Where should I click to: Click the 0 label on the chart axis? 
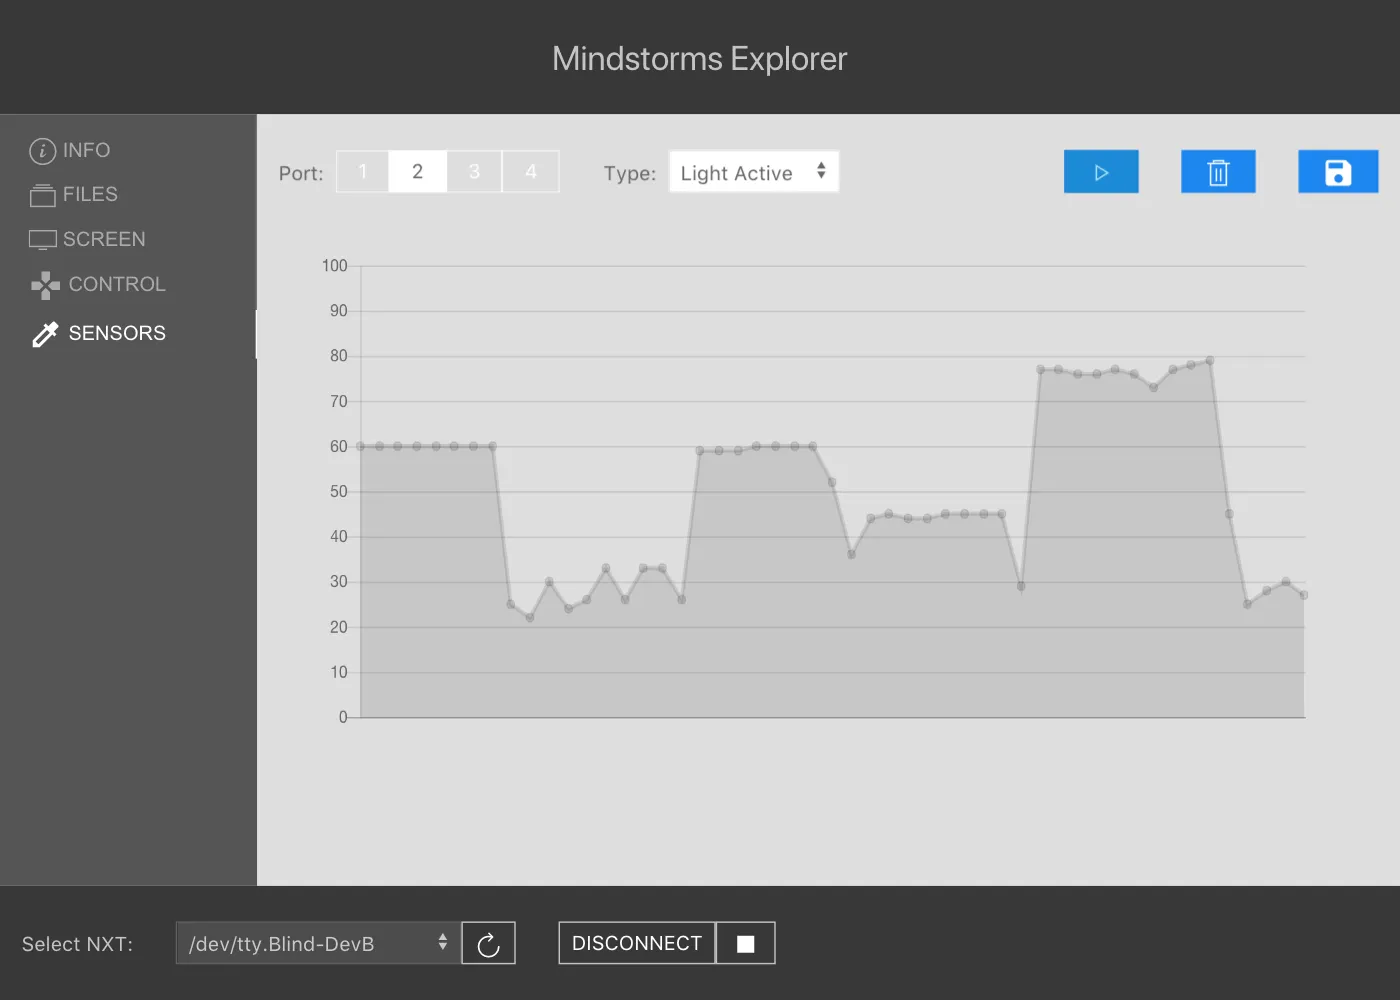pyautogui.click(x=343, y=717)
